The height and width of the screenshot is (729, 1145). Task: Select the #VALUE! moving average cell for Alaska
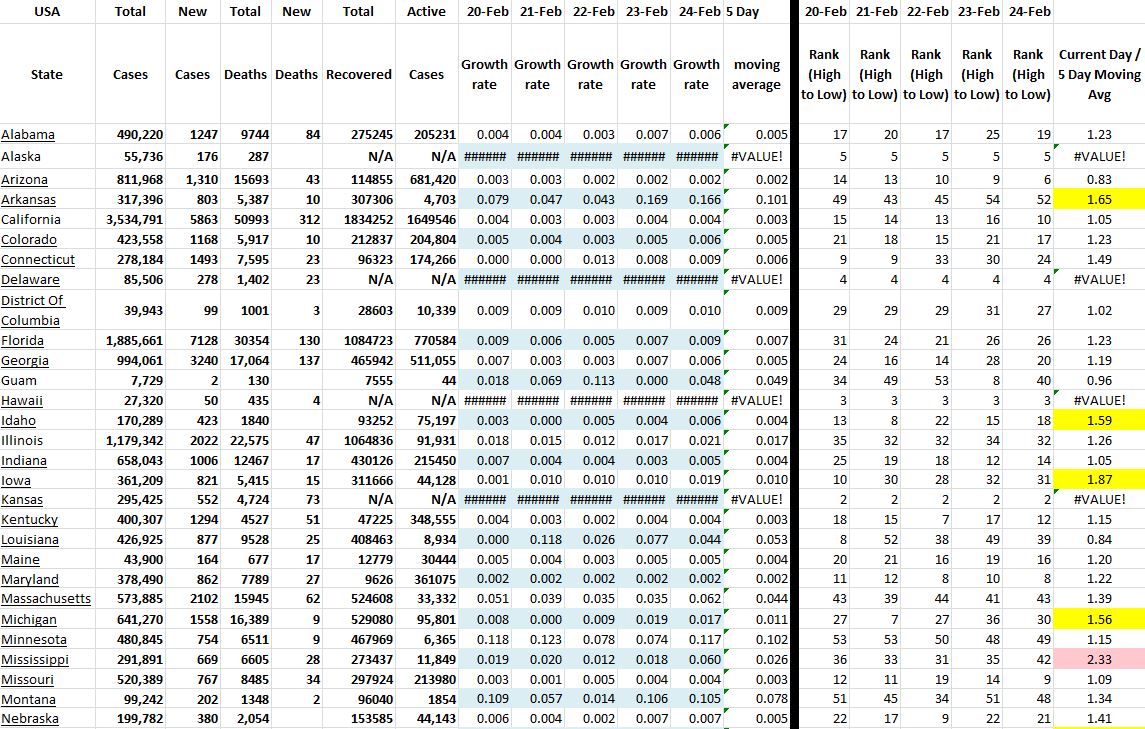756,156
